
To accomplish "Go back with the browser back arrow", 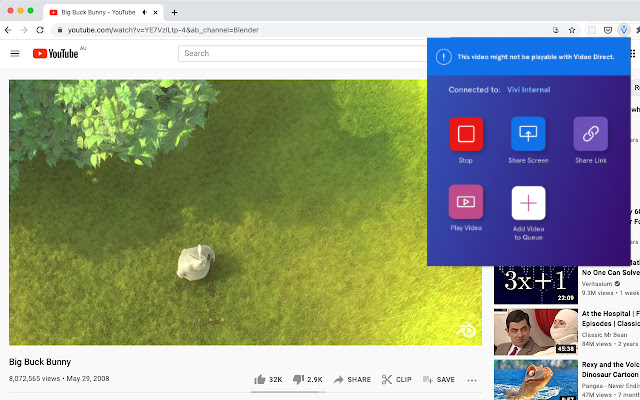I will pos(8,30).
